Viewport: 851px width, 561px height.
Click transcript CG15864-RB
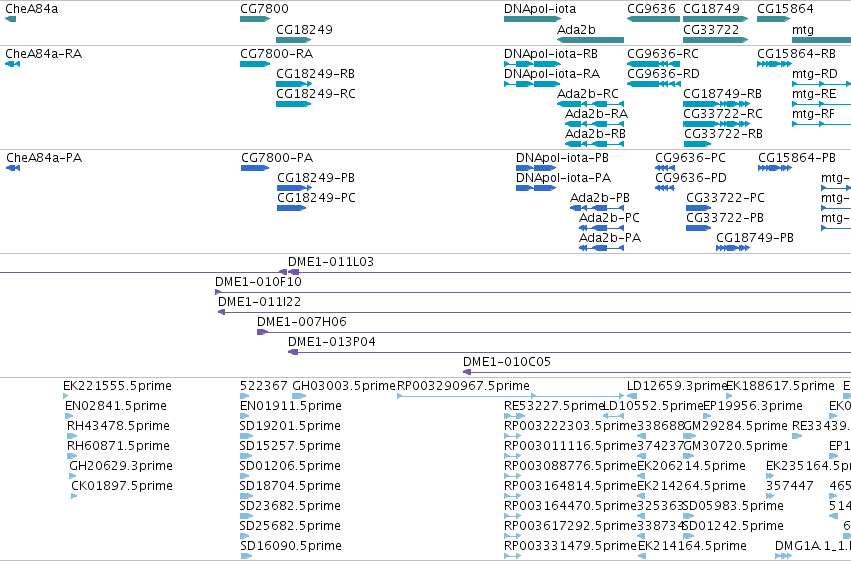tap(796, 54)
